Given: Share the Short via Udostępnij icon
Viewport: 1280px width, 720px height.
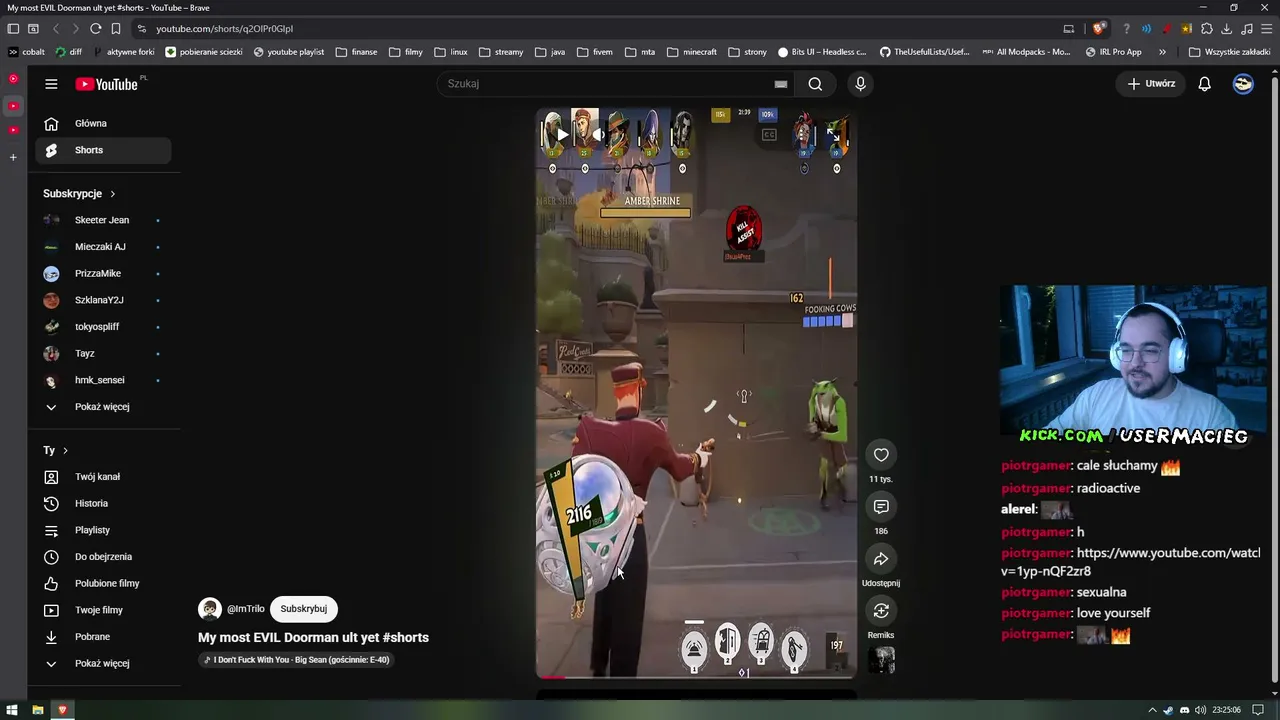Looking at the screenshot, I should [881, 559].
